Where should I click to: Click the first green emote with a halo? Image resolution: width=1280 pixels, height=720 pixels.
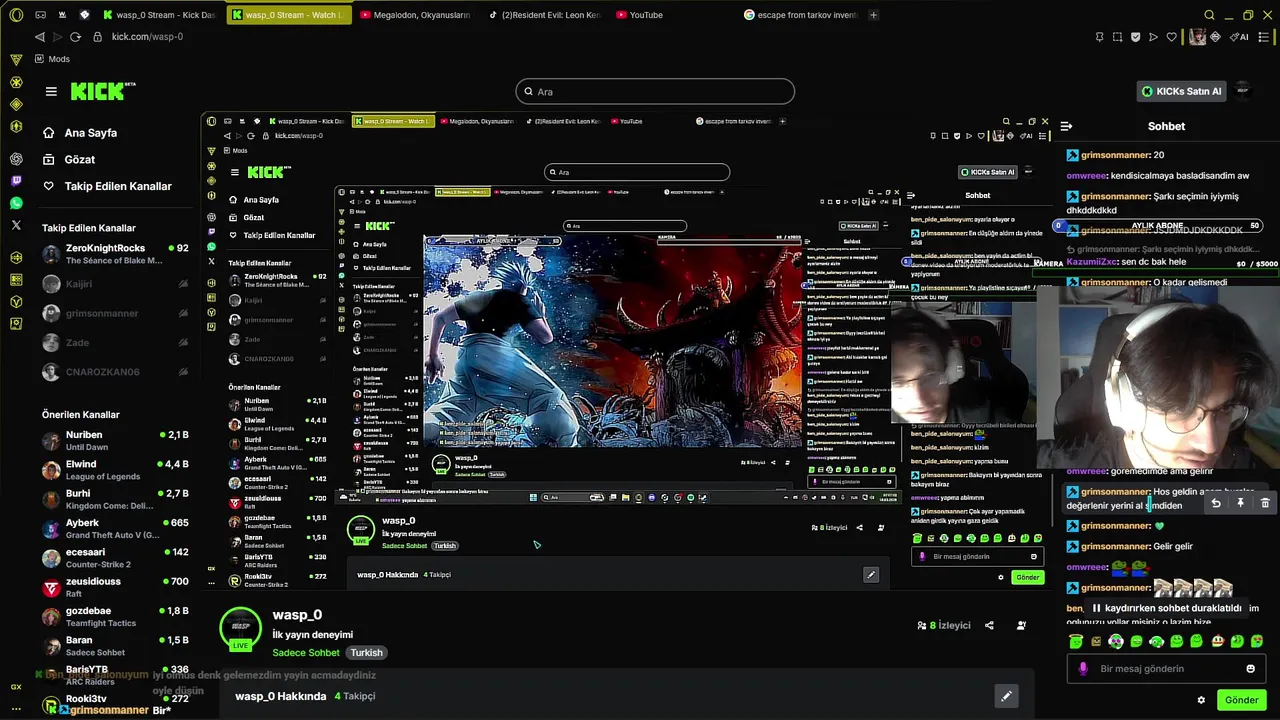[1076, 641]
